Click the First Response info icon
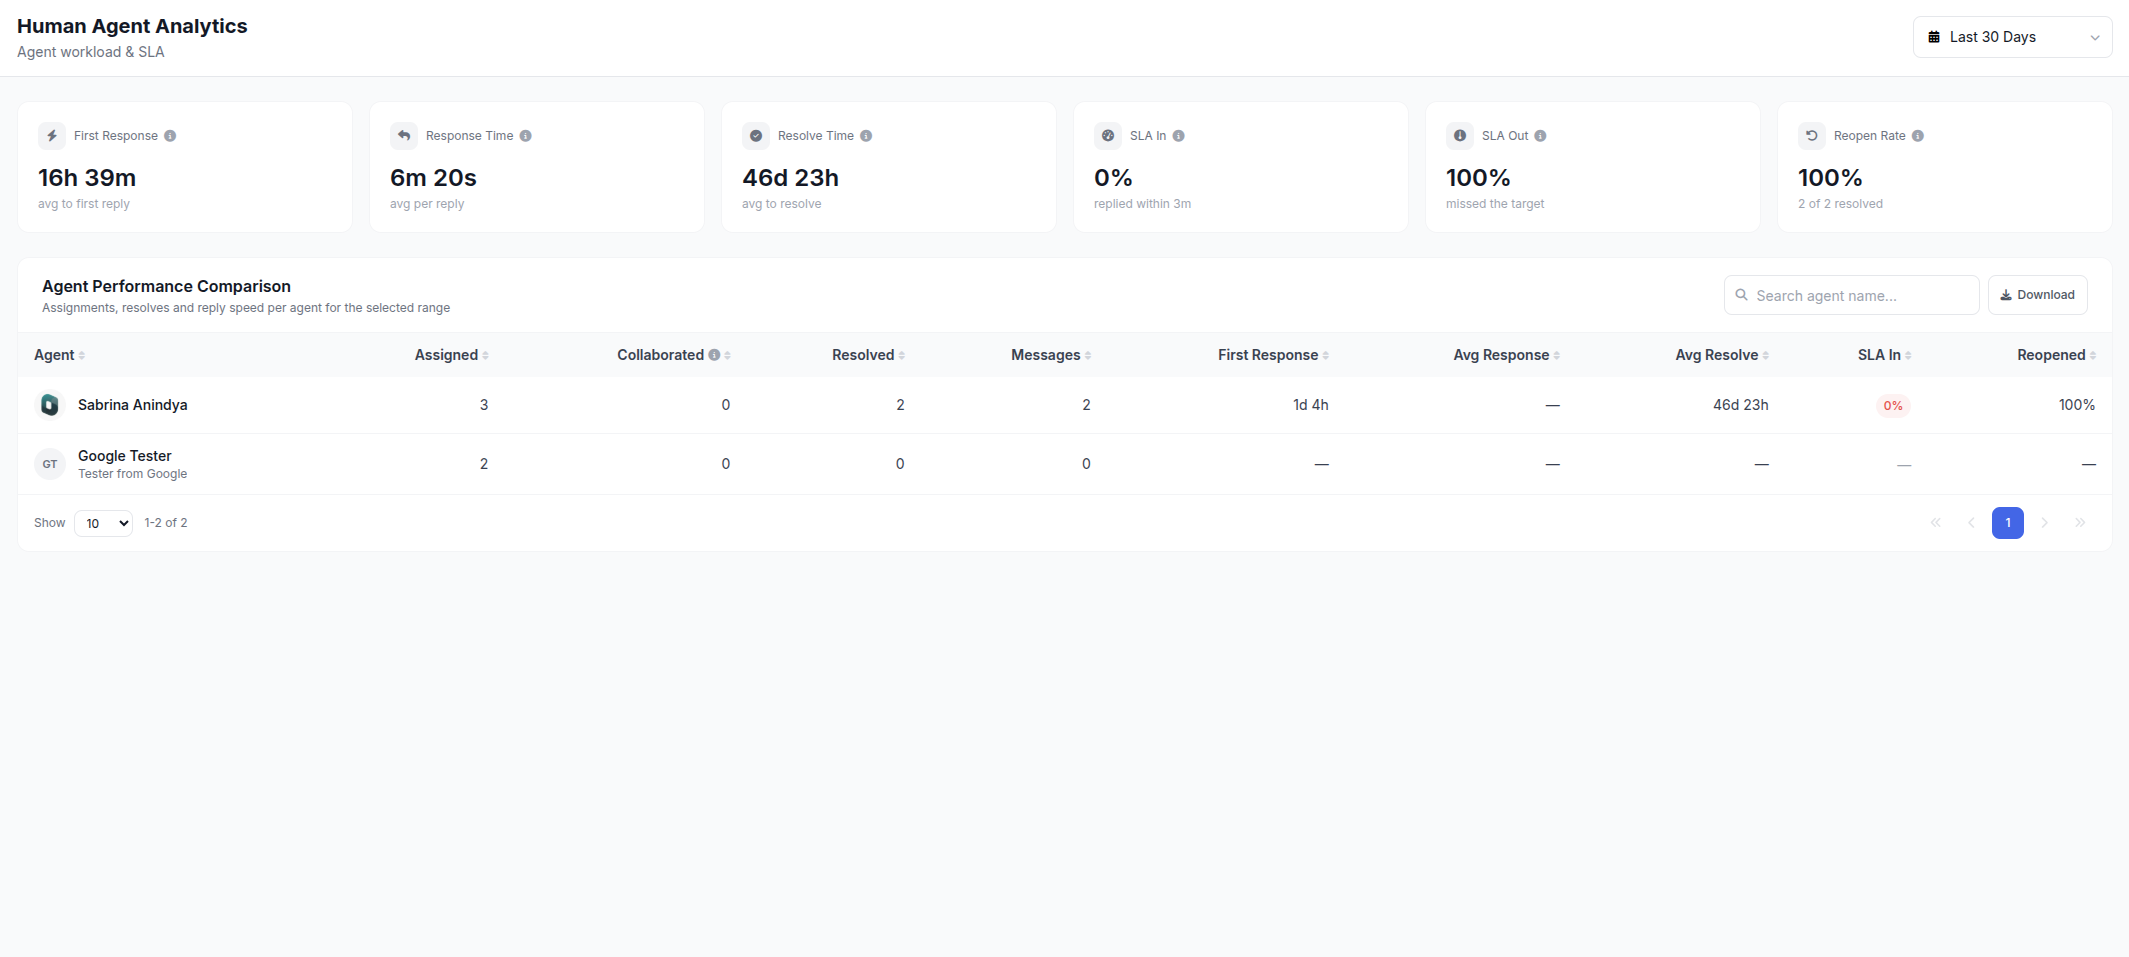2129x957 pixels. coord(170,136)
